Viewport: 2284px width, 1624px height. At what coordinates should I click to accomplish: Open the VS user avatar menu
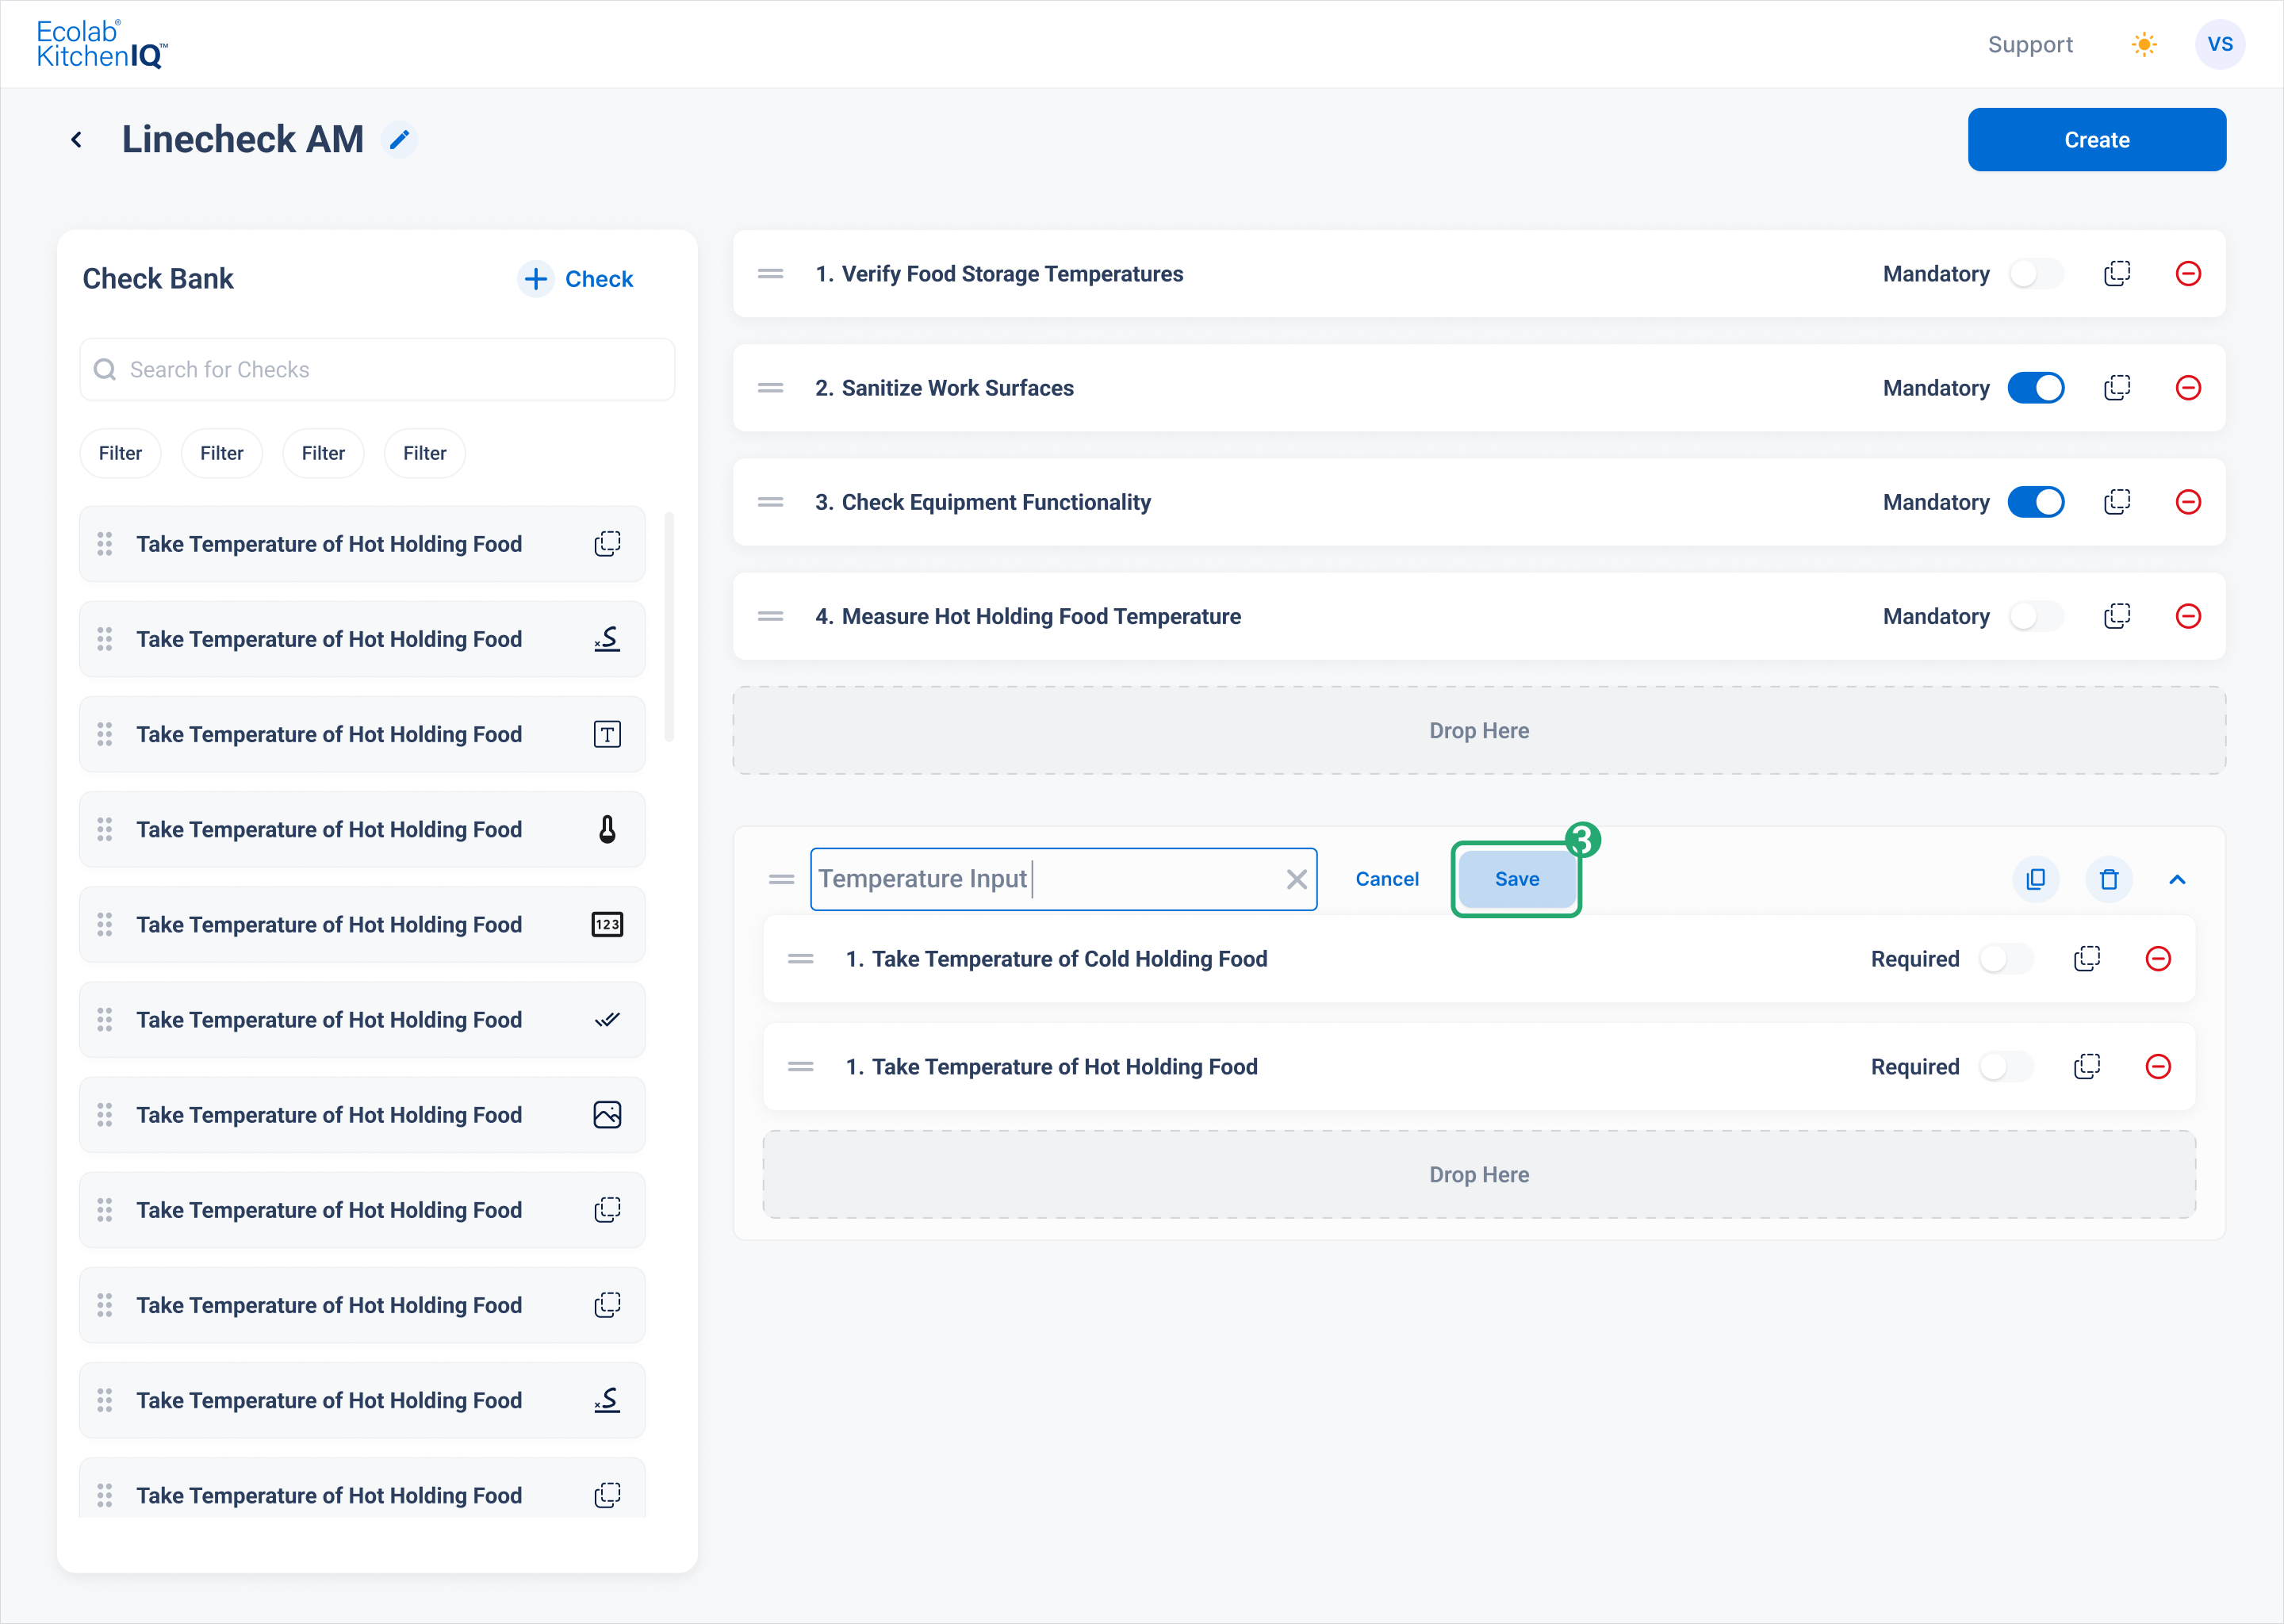pos(2220,44)
